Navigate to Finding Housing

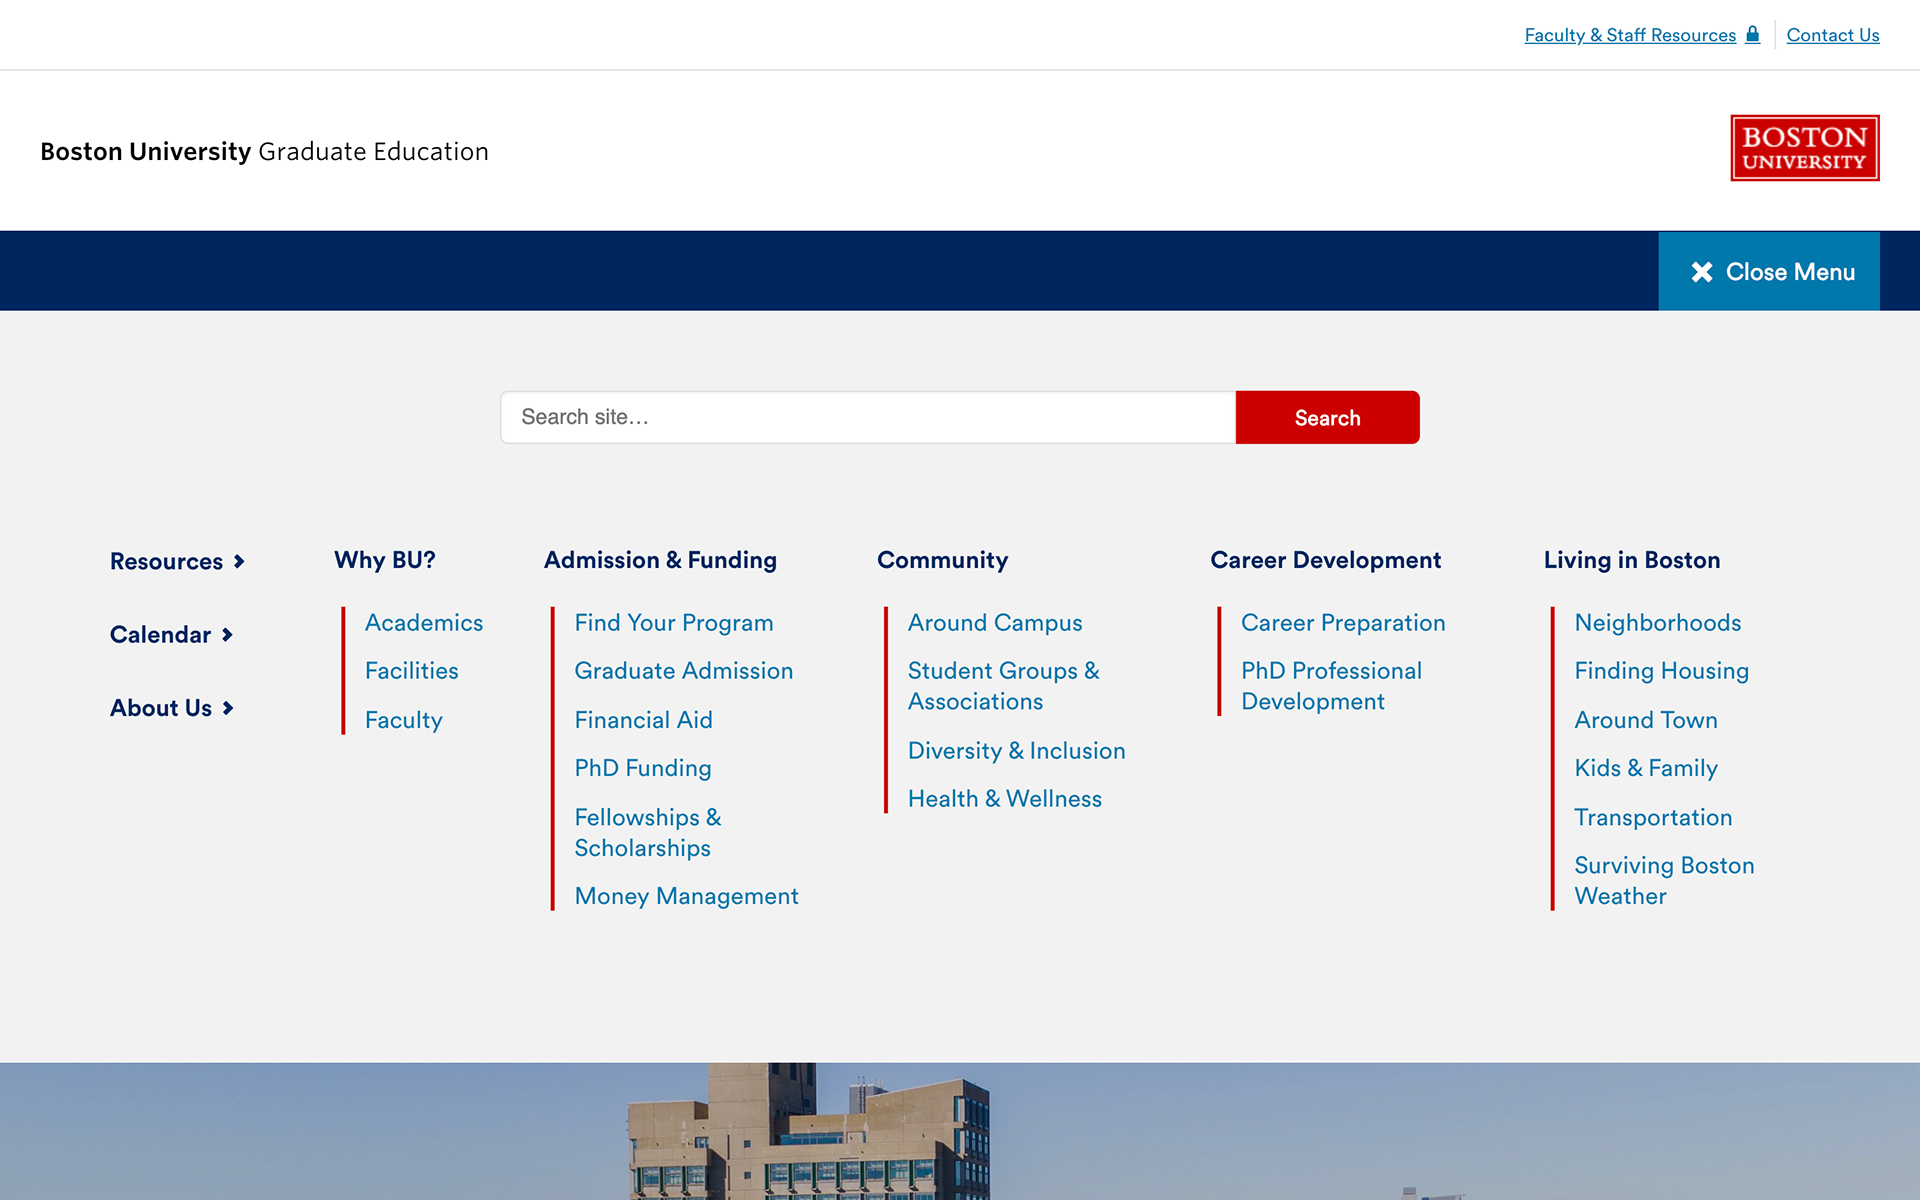[1661, 671]
